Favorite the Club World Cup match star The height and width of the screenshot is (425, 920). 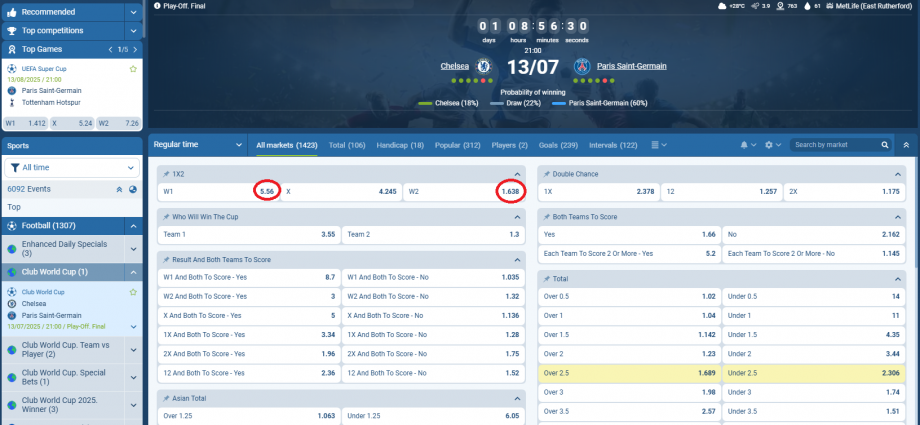coord(133,292)
